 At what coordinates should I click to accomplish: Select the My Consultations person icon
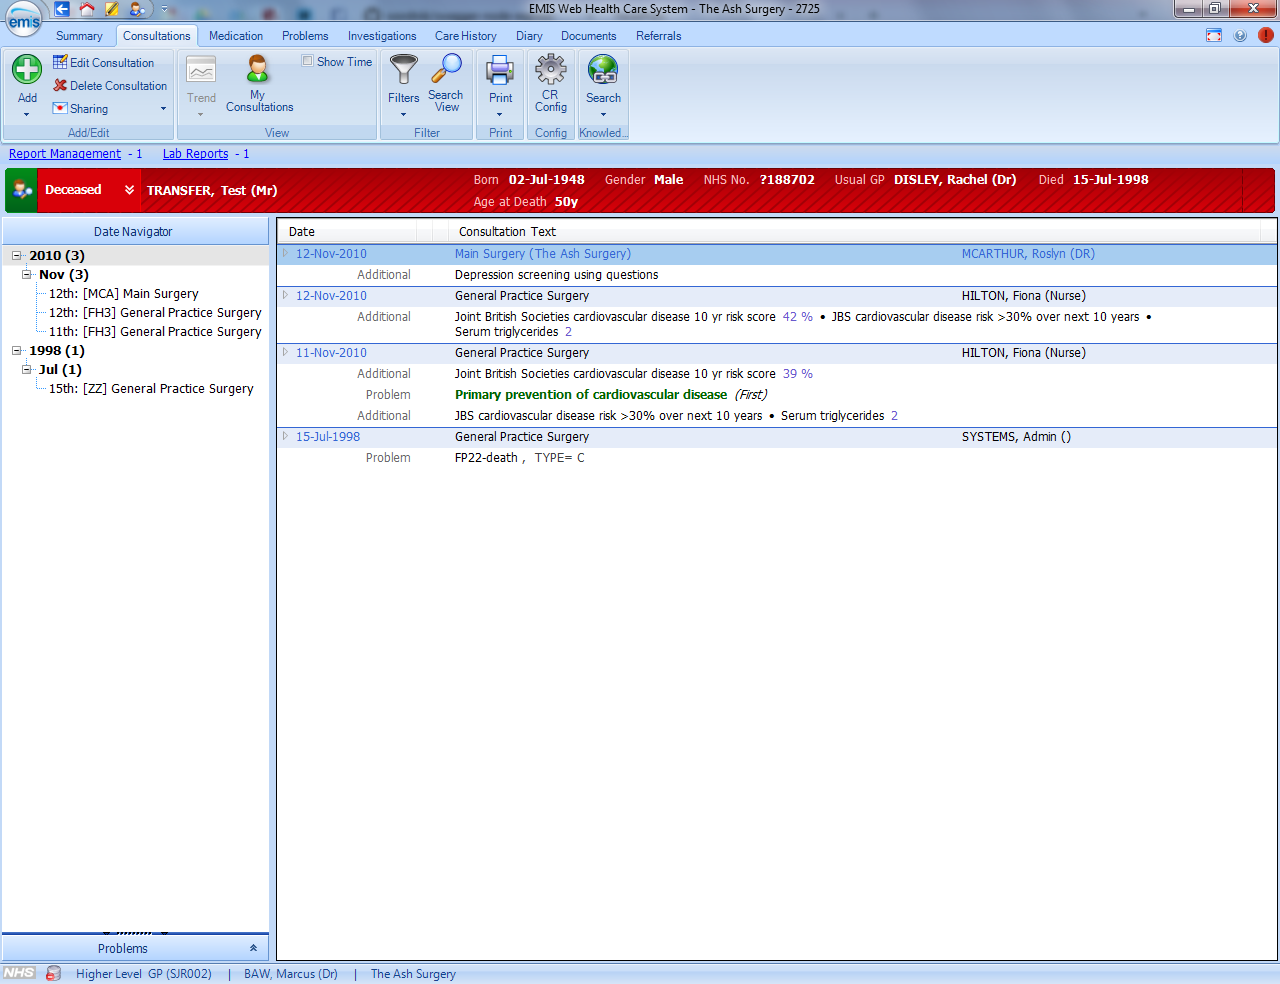258,70
